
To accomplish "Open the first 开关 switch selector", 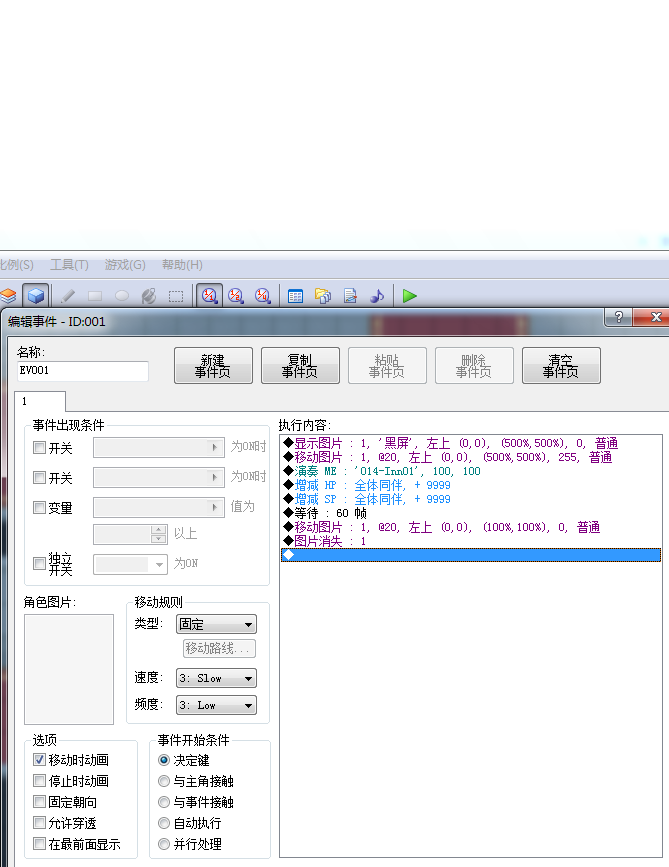I will tap(159, 447).
